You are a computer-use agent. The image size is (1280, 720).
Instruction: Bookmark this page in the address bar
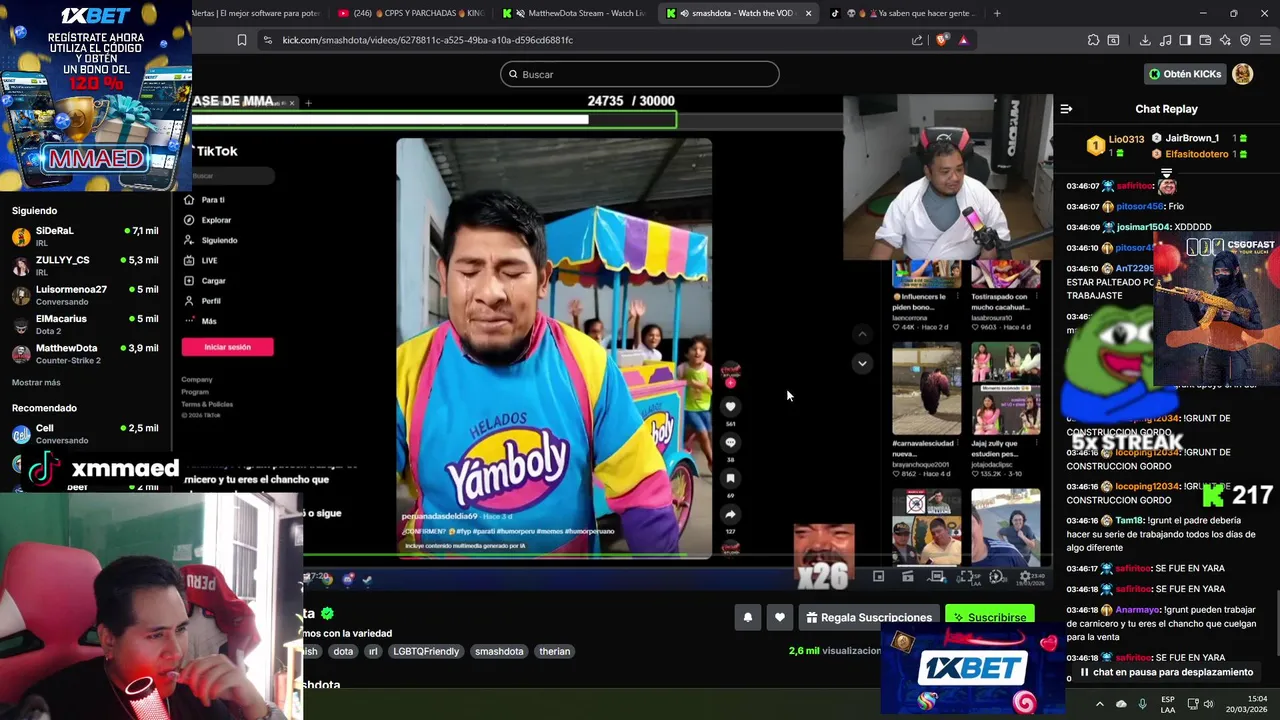[242, 40]
